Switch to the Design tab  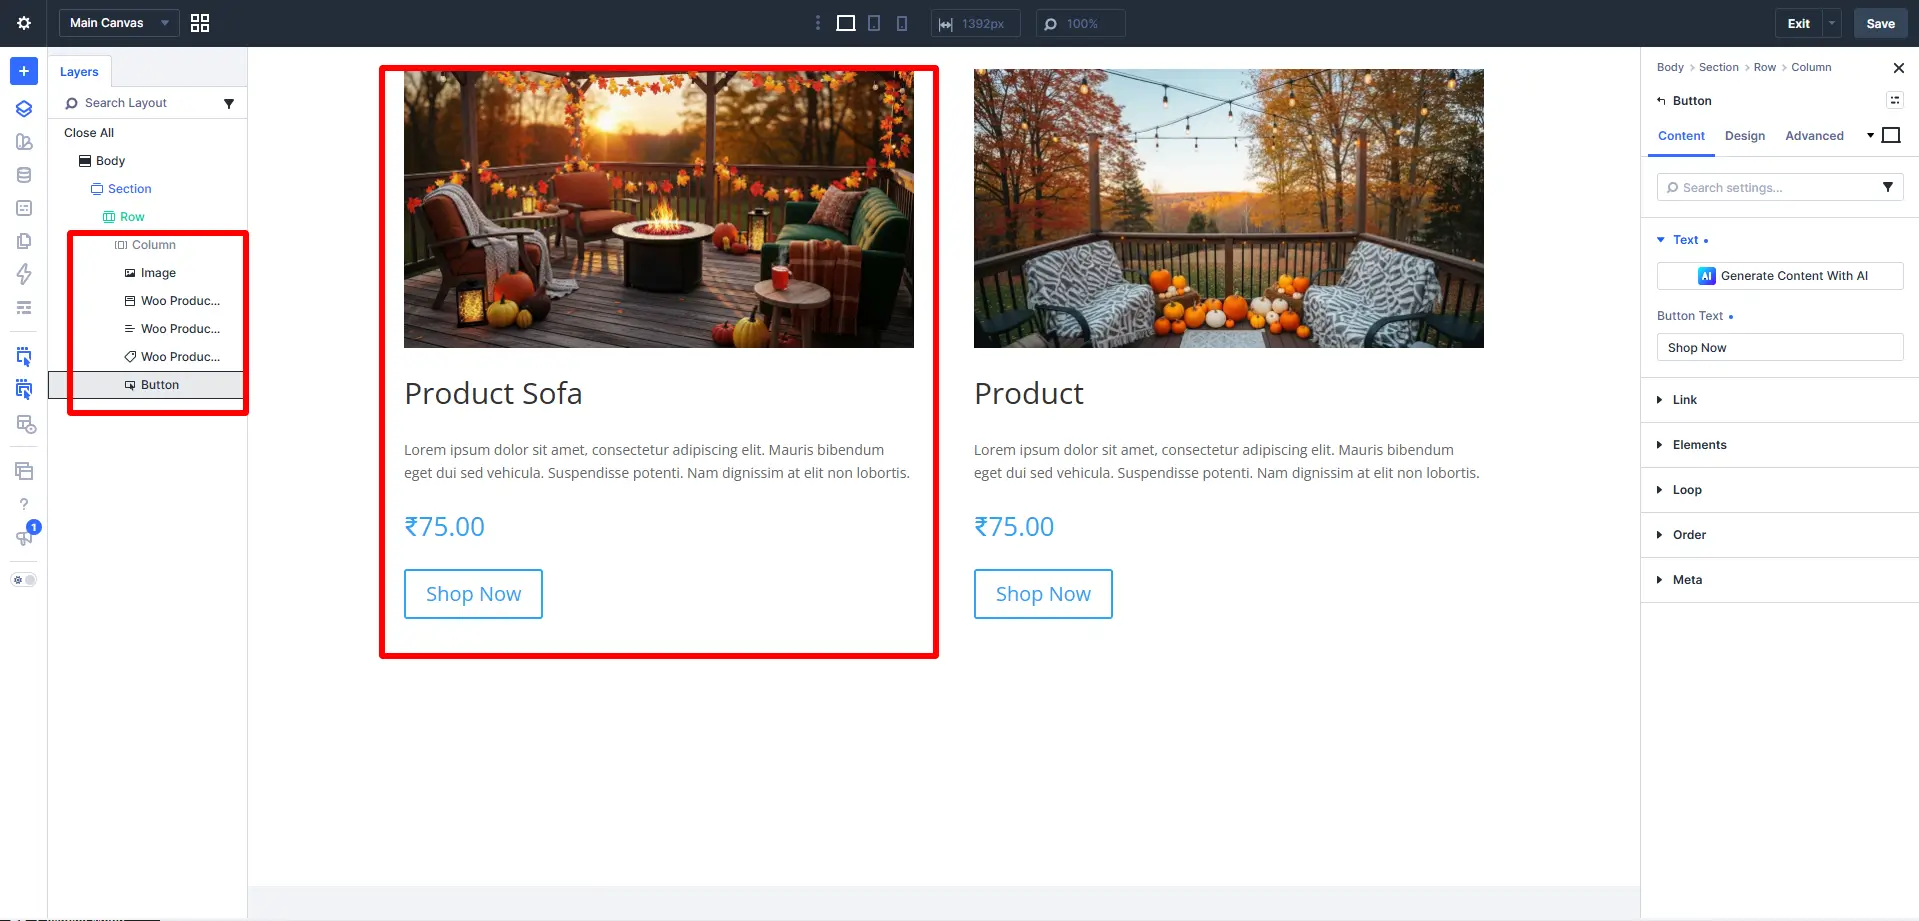click(1745, 136)
